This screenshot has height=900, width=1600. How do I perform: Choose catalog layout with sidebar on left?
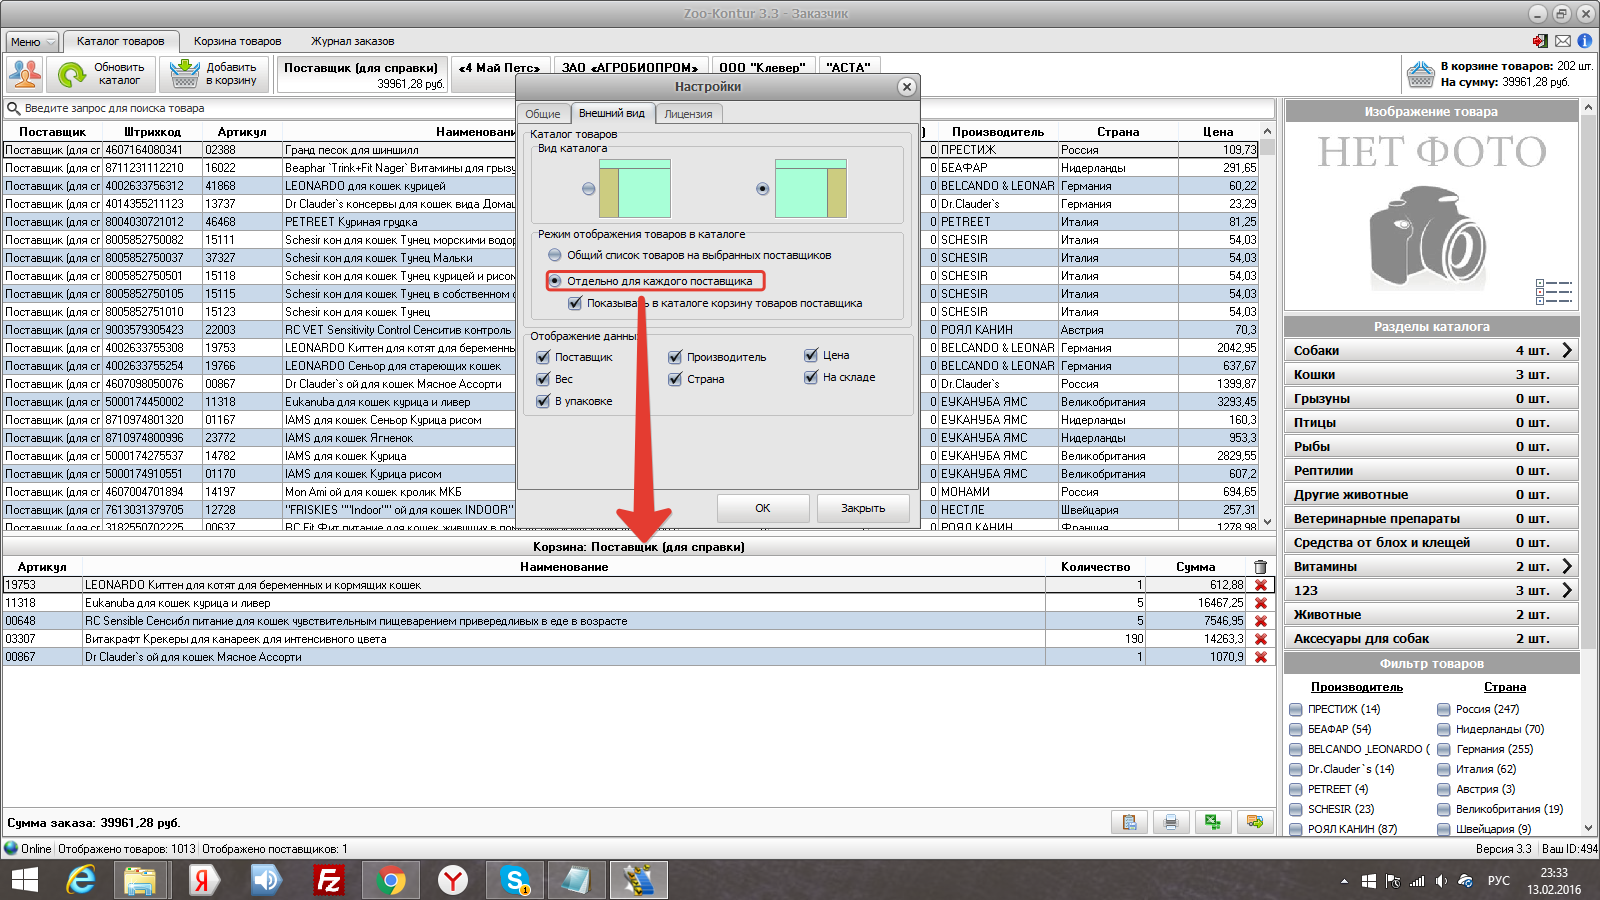589,188
